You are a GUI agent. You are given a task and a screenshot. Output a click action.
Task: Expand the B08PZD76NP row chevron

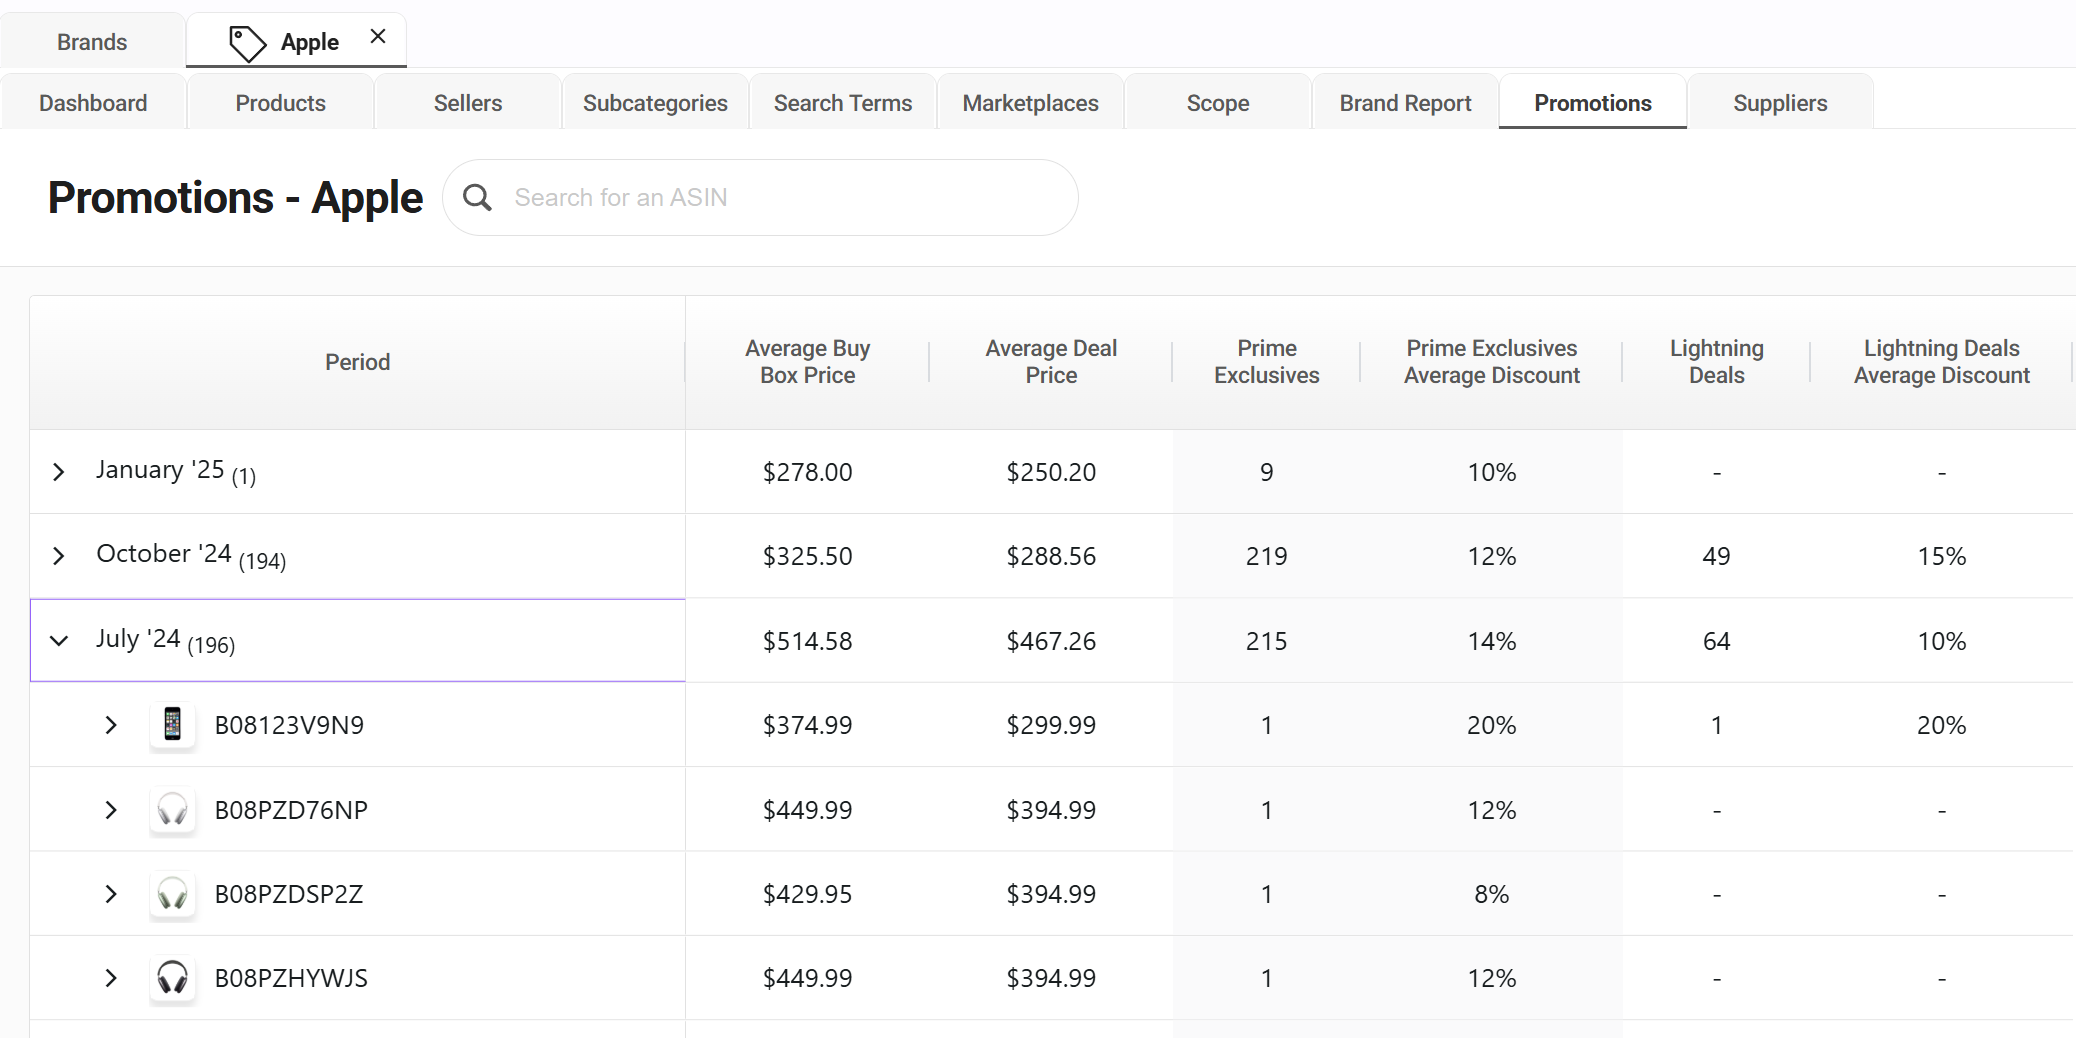[111, 810]
